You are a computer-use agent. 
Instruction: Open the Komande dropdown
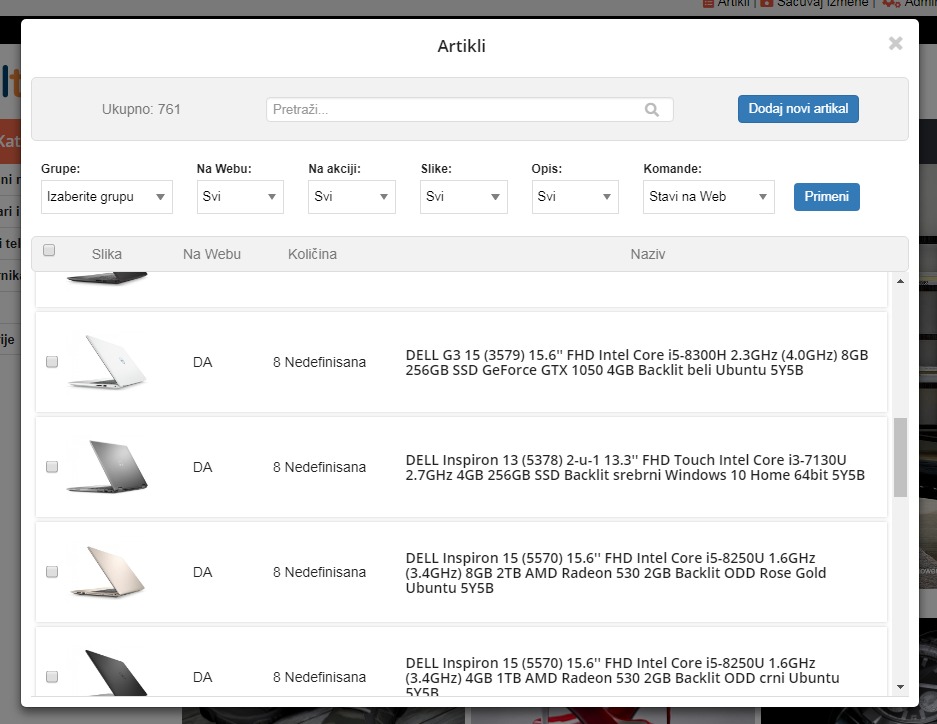[709, 197]
